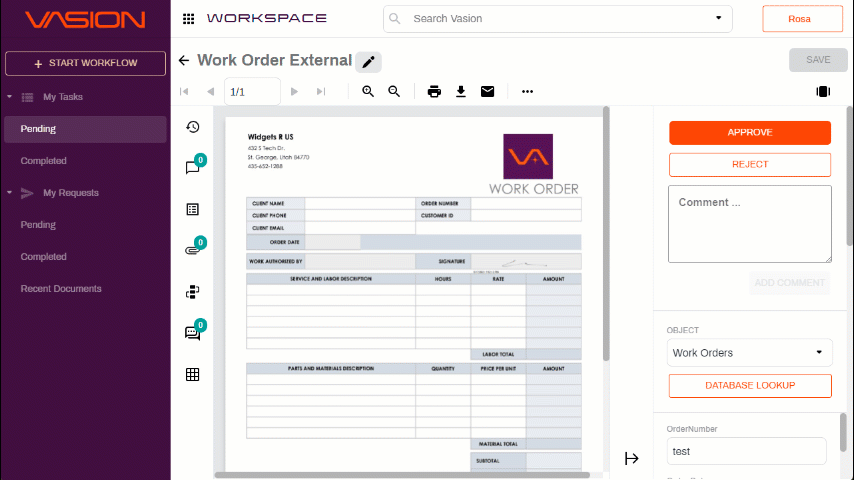
Task: Open the comments panel
Action: [x=193, y=167]
